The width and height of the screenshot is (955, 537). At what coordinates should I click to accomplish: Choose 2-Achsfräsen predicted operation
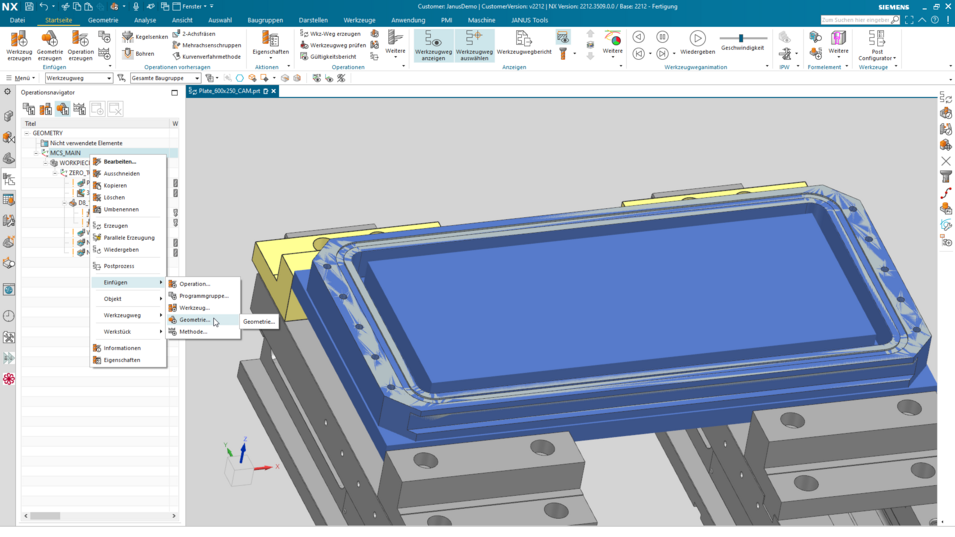click(x=194, y=34)
